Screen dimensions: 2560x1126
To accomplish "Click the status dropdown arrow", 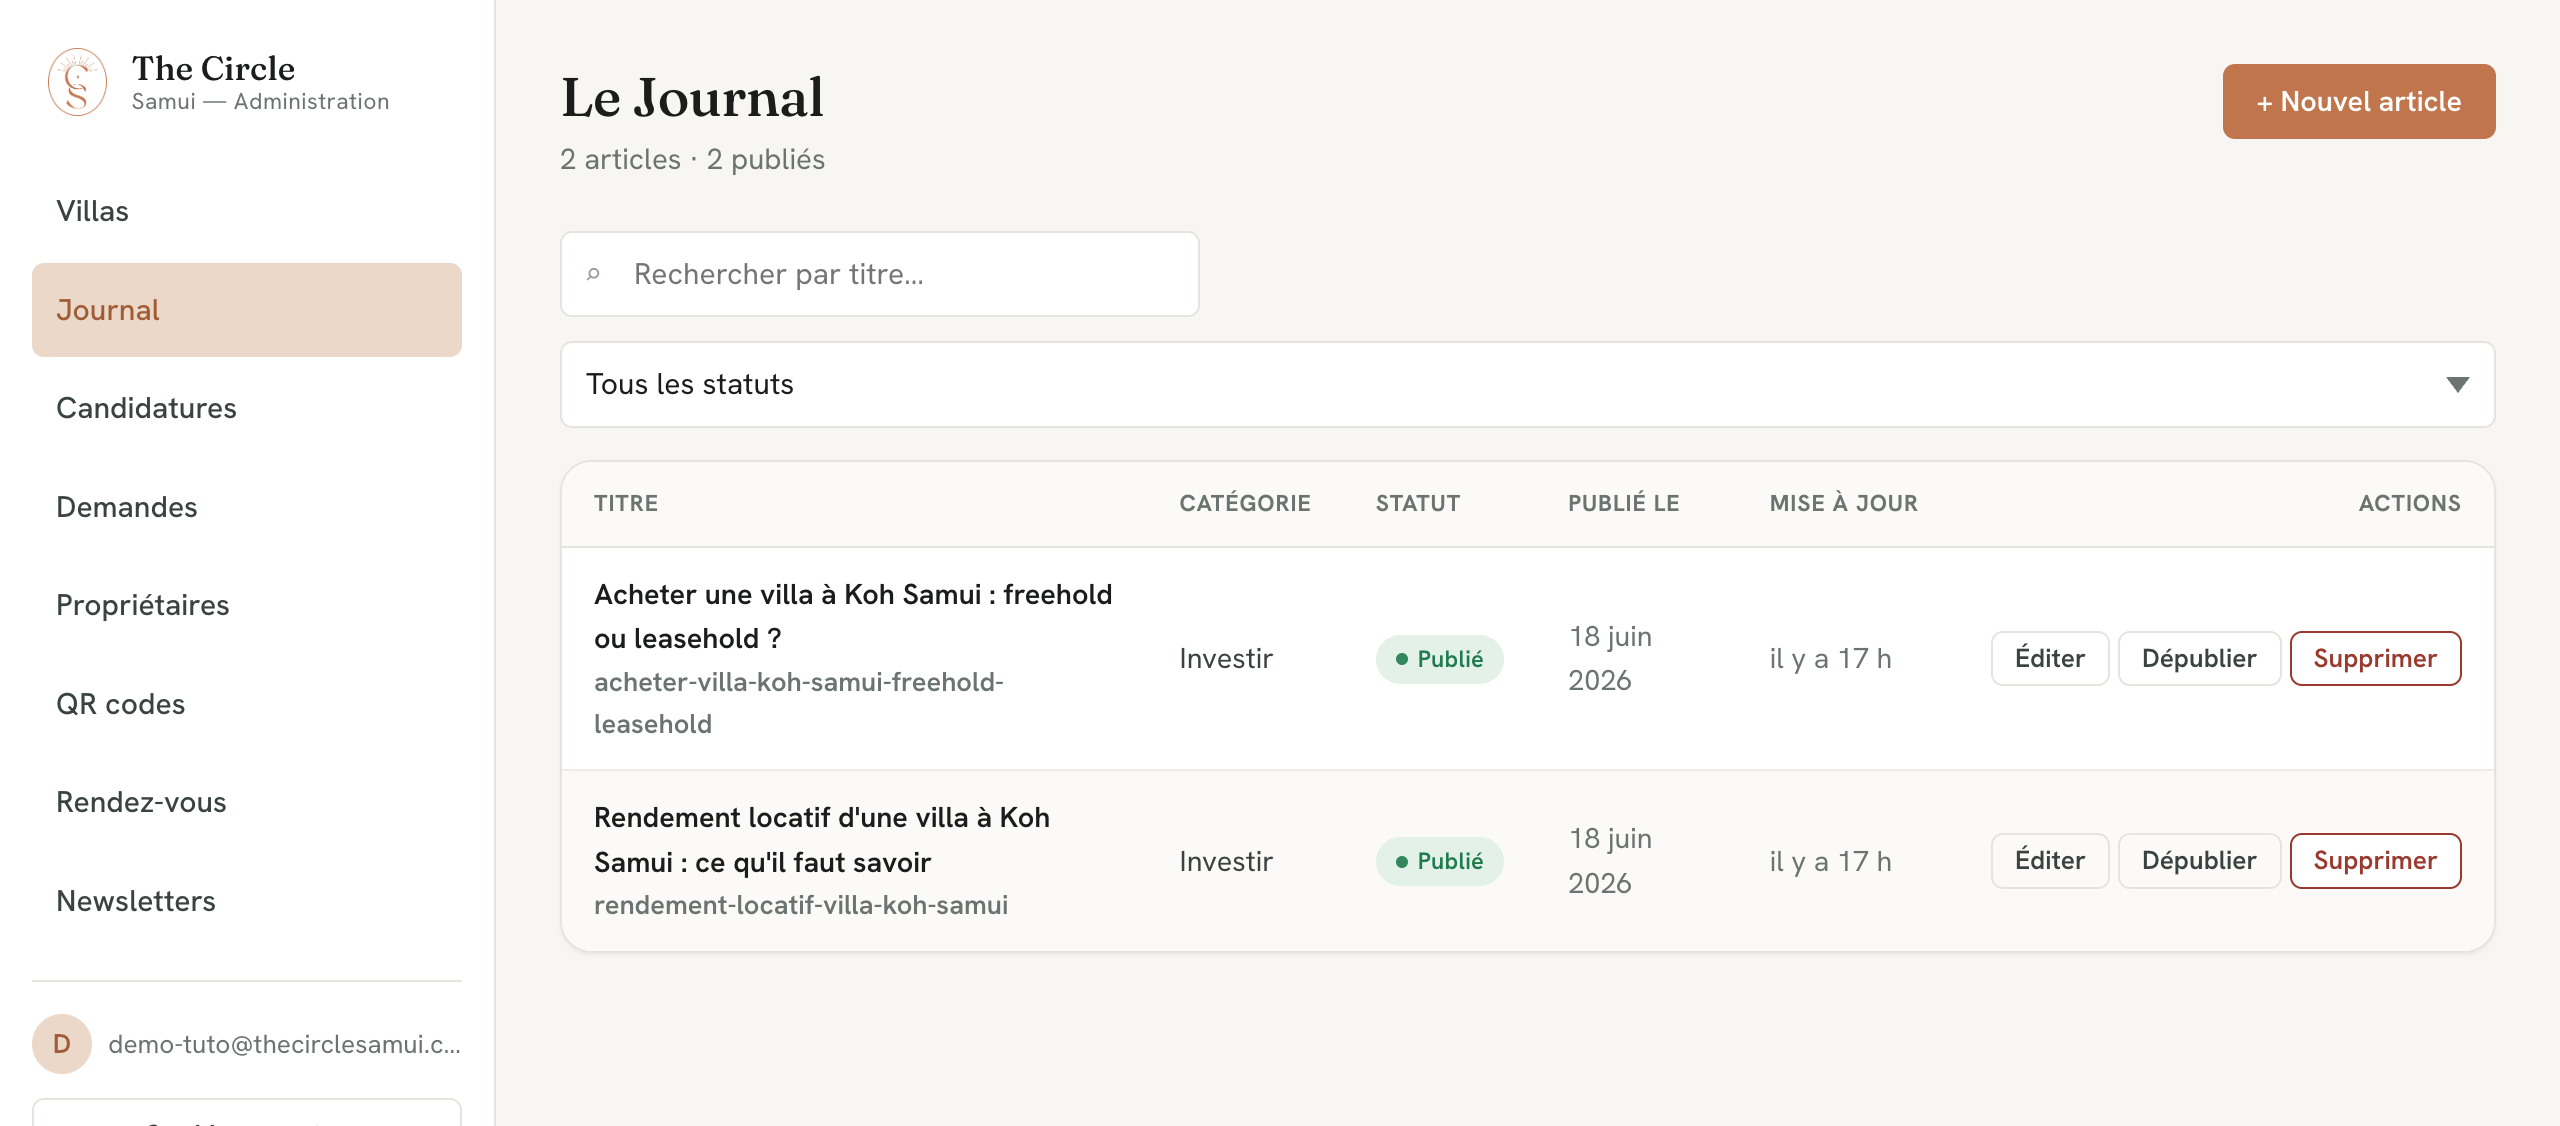I will tap(2457, 385).
